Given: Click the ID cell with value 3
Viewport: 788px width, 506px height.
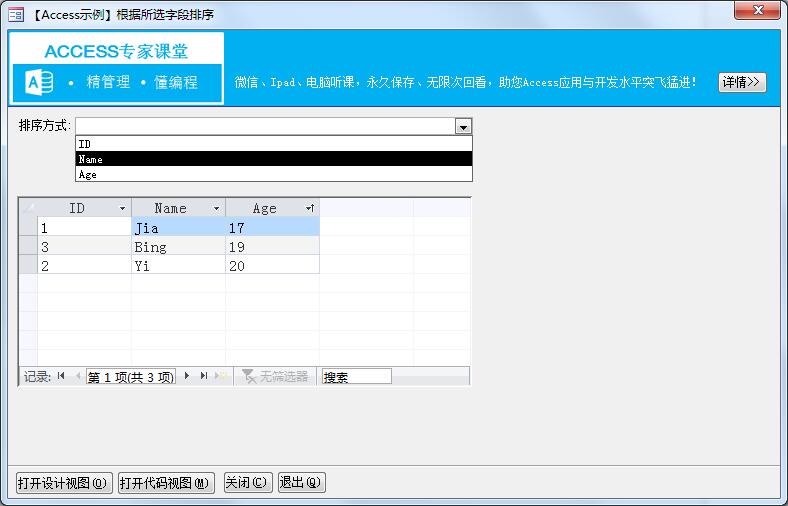Looking at the screenshot, I should click(84, 247).
